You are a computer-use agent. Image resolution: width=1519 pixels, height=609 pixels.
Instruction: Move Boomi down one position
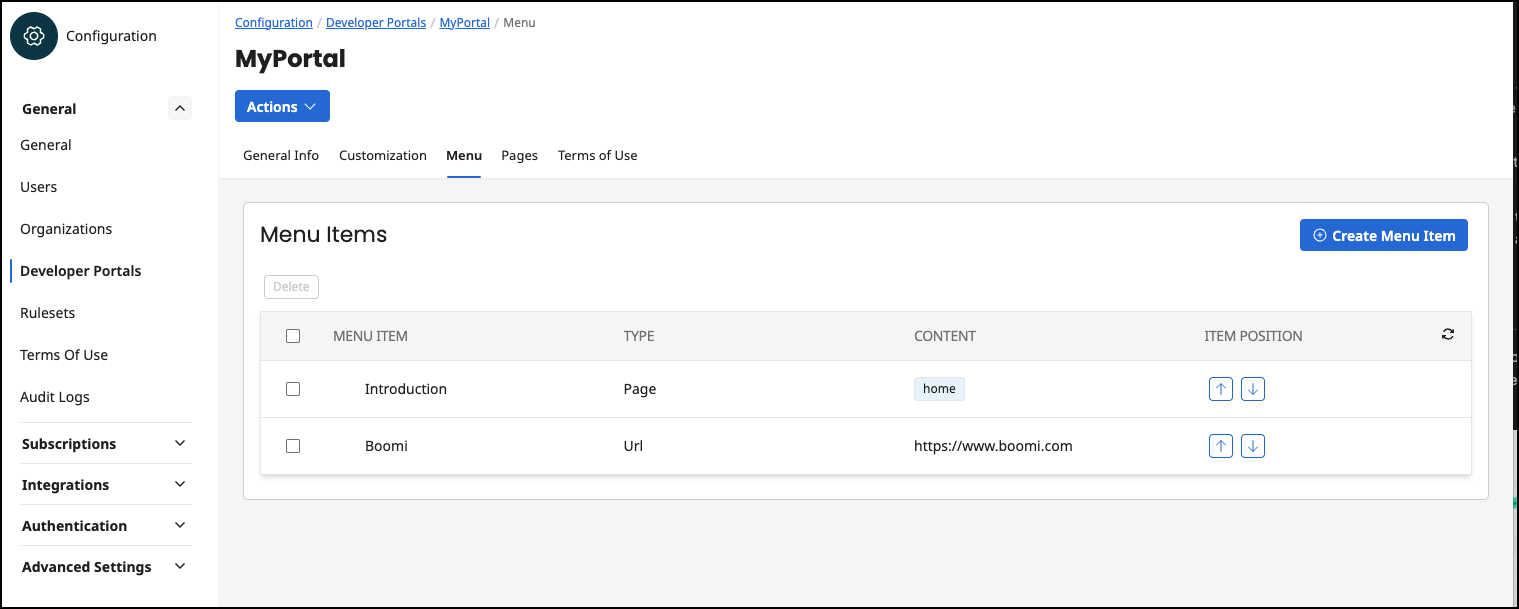click(1252, 445)
